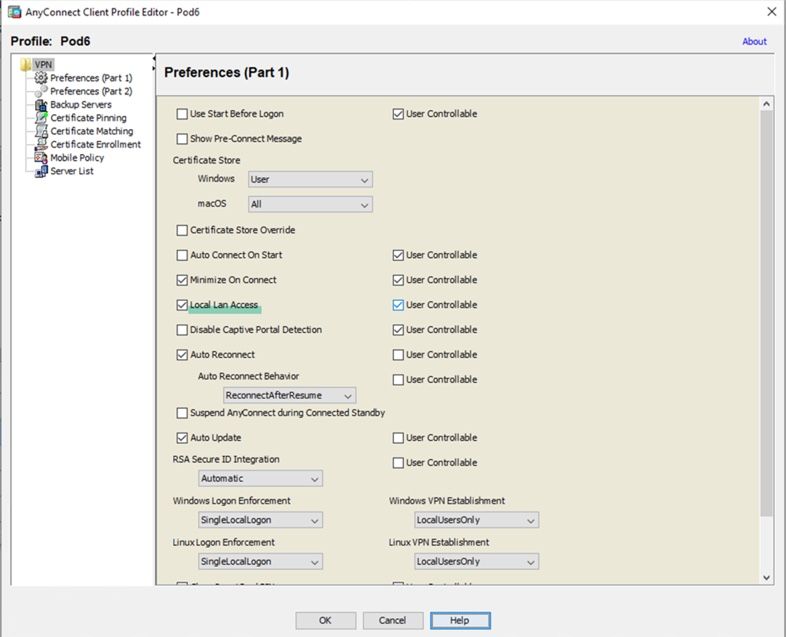The height and width of the screenshot is (637, 786).
Task: Open Windows Logon Enforcement dropdown
Action: coord(260,520)
